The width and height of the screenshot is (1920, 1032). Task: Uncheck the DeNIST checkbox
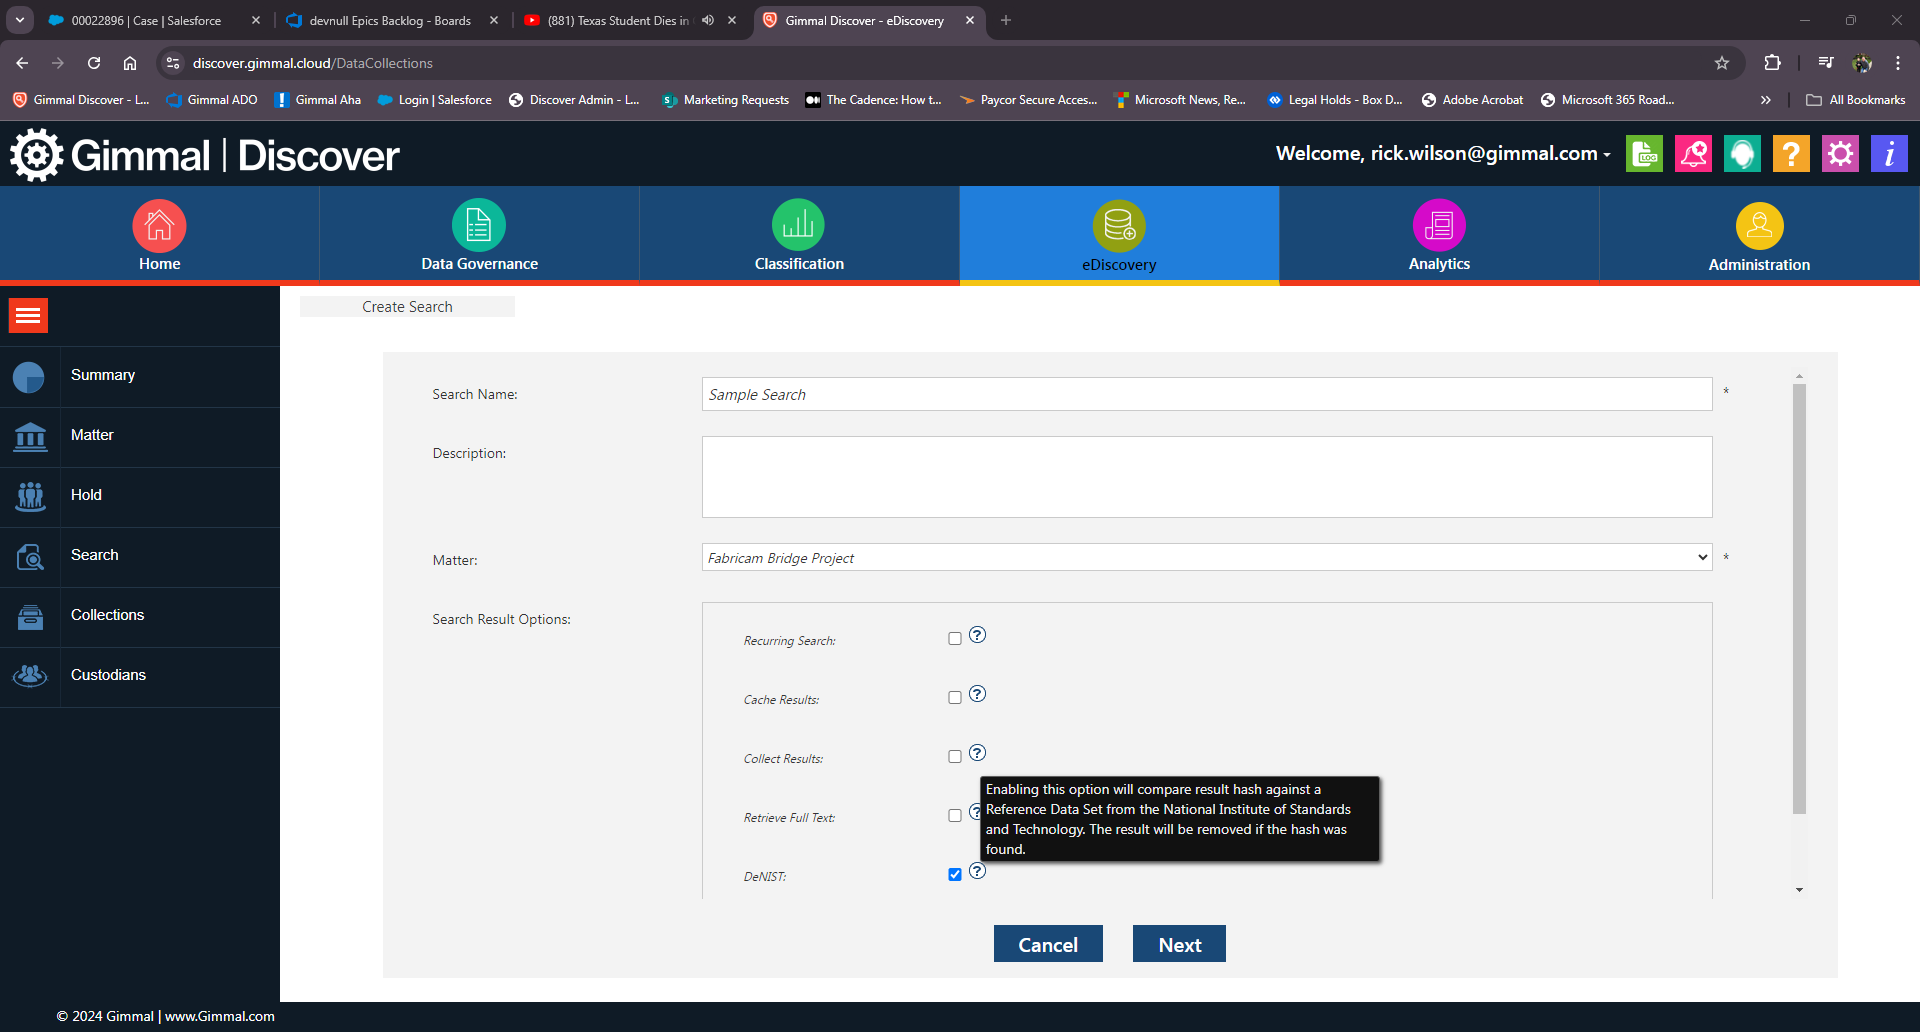point(955,875)
